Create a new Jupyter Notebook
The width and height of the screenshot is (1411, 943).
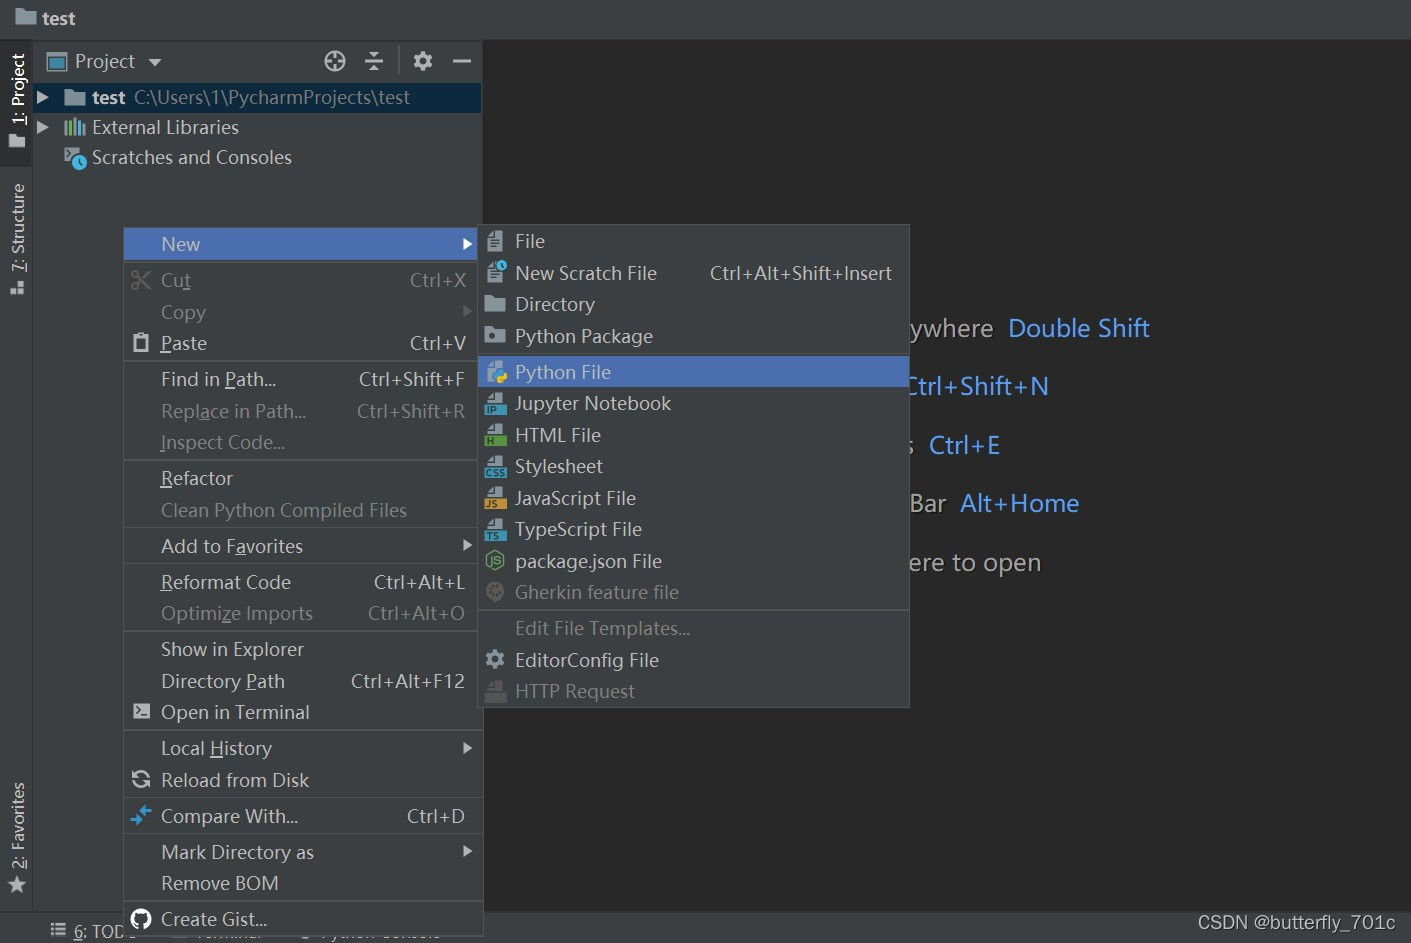click(x=693, y=403)
